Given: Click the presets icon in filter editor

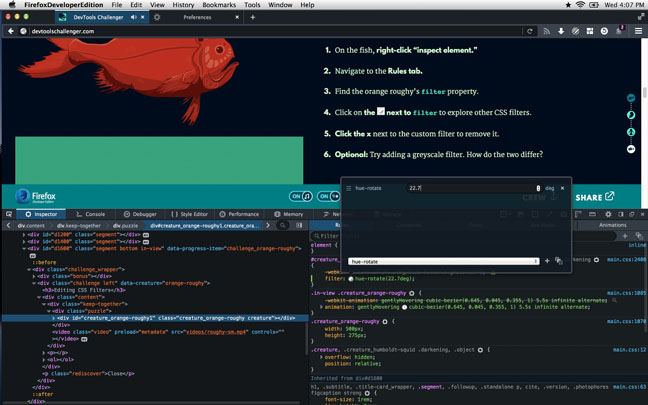Looking at the screenshot, I should click(x=559, y=261).
